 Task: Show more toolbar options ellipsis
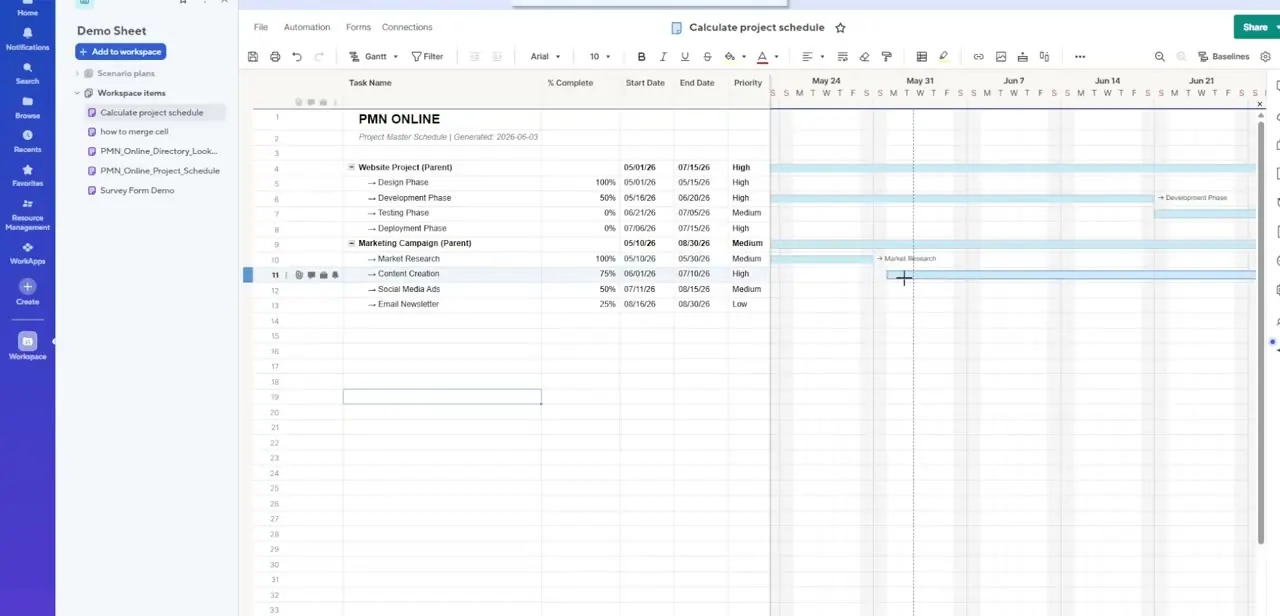coord(1080,57)
